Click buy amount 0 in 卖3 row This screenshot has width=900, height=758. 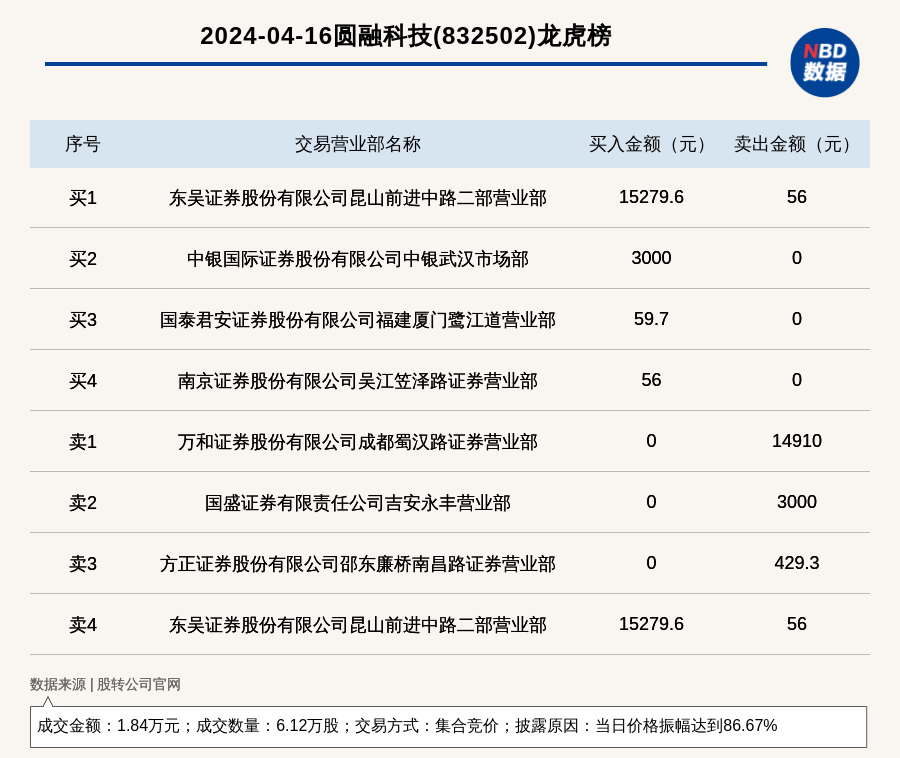(x=651, y=563)
